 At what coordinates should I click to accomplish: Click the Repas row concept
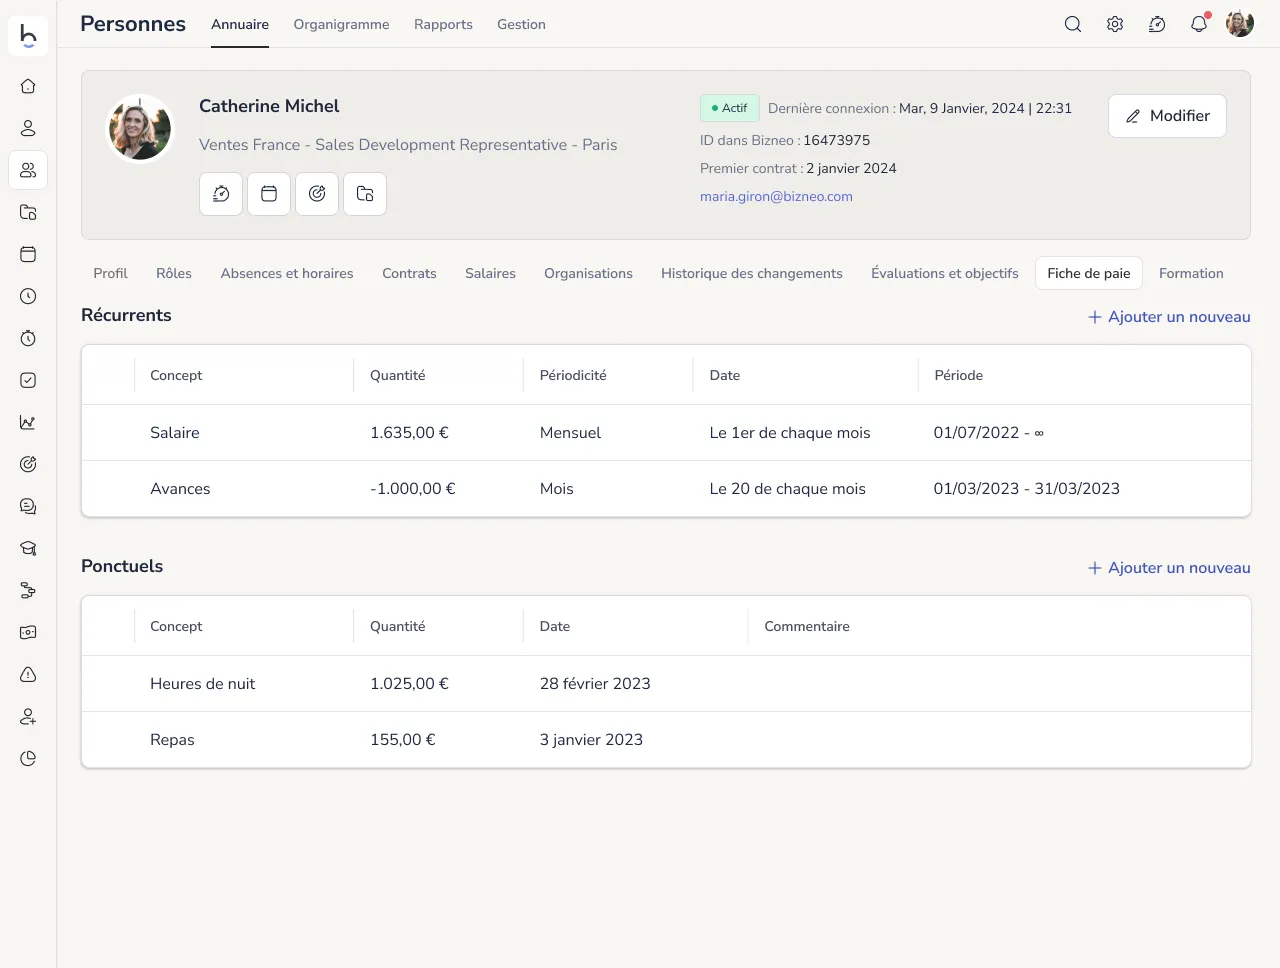point(172,740)
